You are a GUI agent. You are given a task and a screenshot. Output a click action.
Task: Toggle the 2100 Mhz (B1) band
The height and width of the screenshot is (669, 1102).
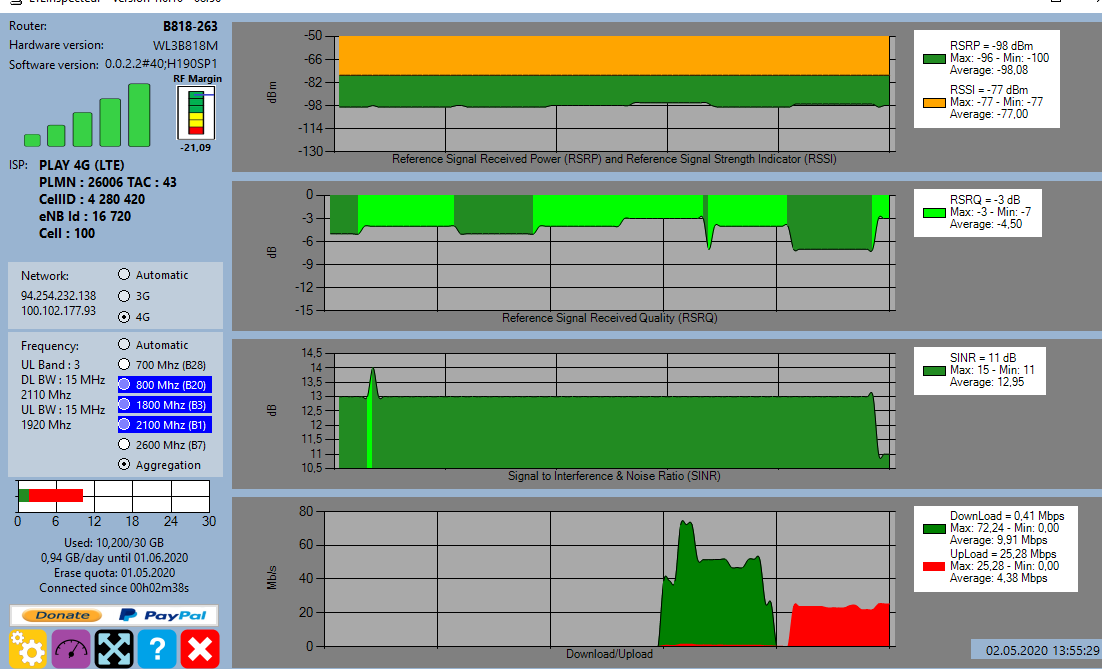165,424
